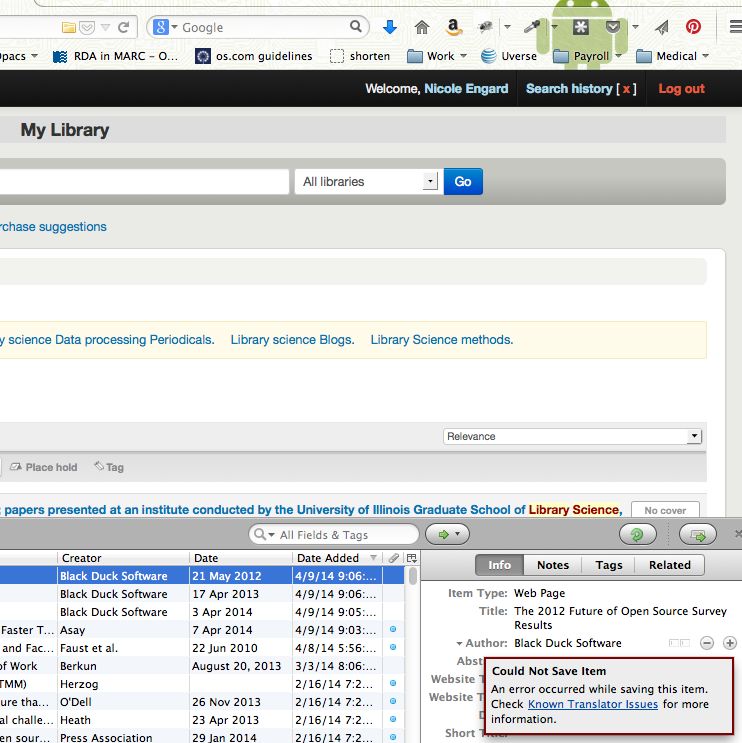
Task: Remove author using the minus button
Action: click(x=707, y=643)
